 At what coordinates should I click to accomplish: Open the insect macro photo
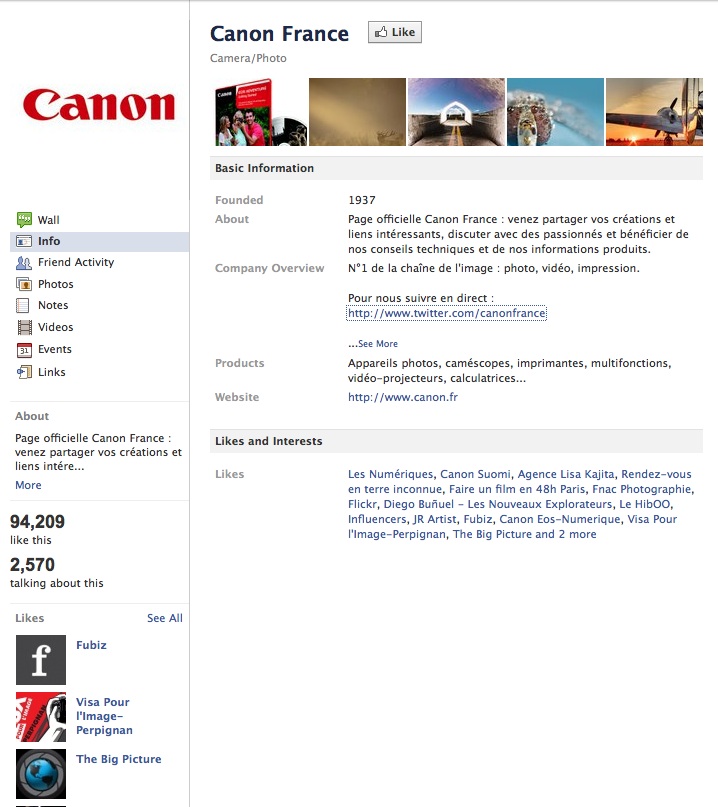tap(555, 112)
